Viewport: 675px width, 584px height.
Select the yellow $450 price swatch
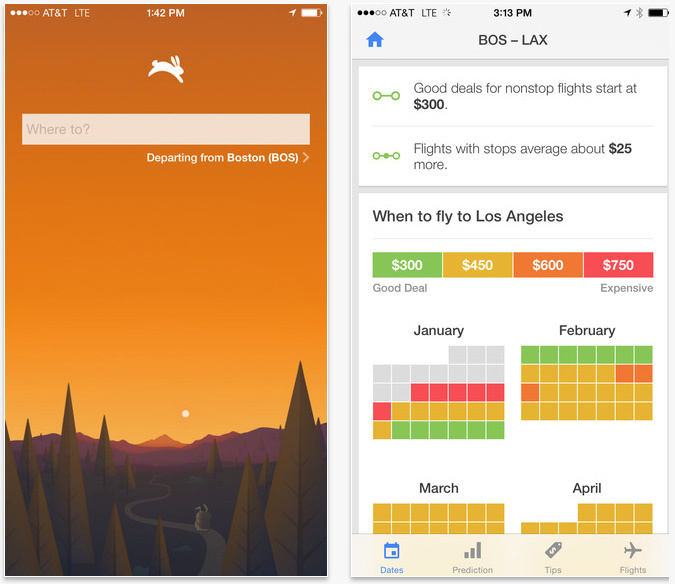pyautogui.click(x=477, y=265)
